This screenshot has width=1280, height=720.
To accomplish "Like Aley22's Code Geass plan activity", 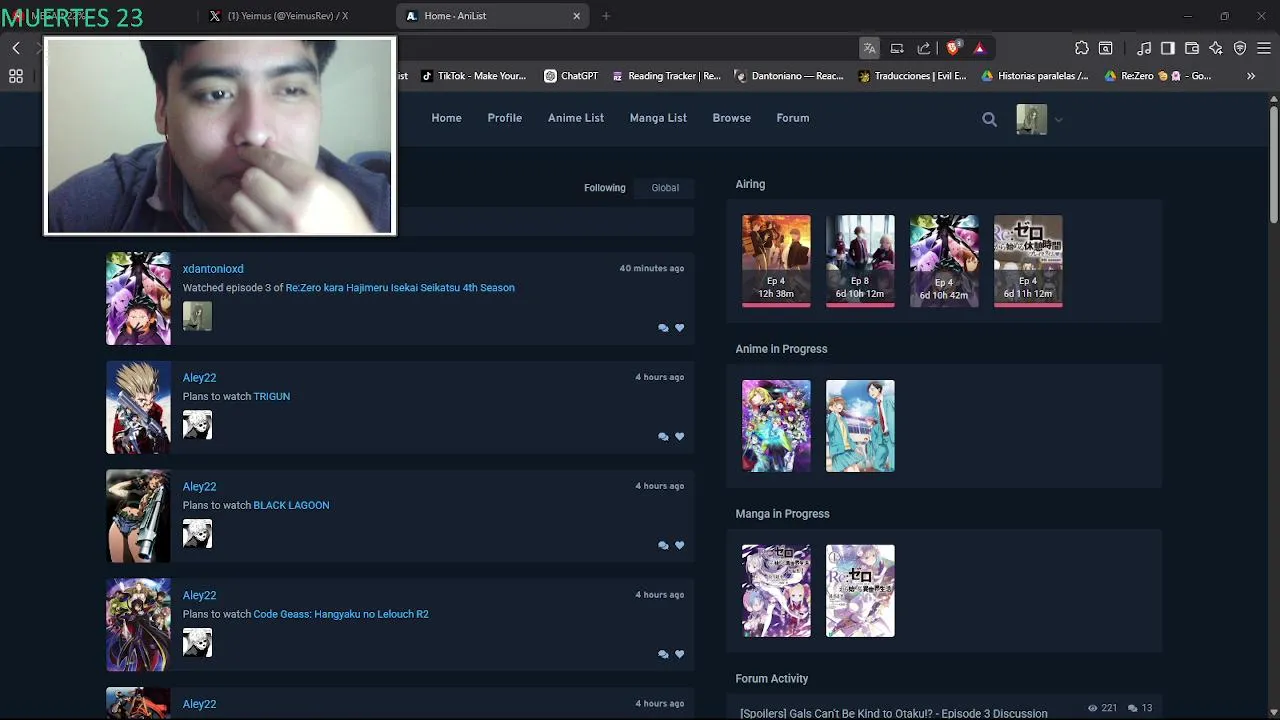I will 680,655.
